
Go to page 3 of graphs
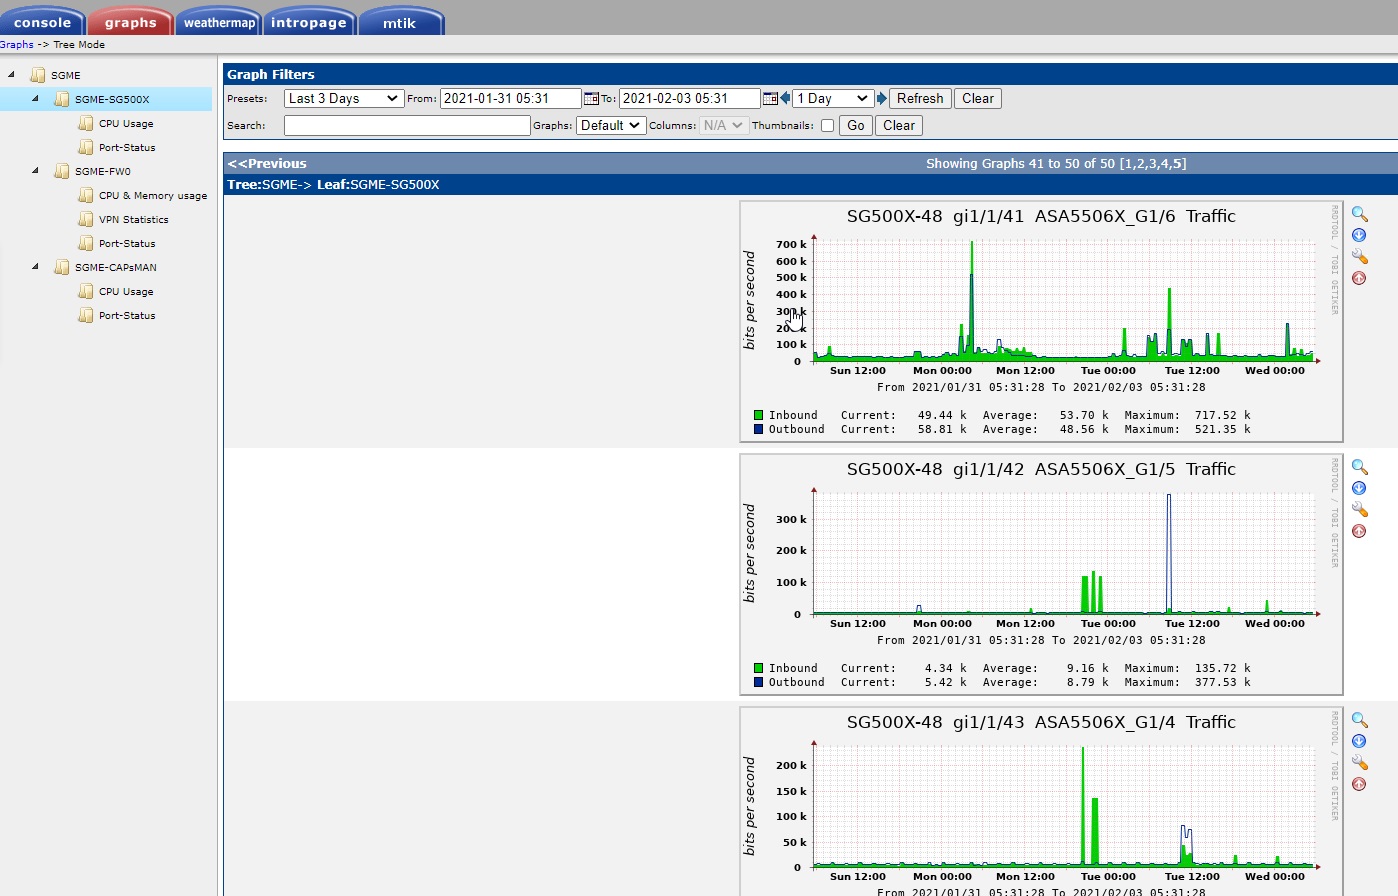tap(1154, 163)
